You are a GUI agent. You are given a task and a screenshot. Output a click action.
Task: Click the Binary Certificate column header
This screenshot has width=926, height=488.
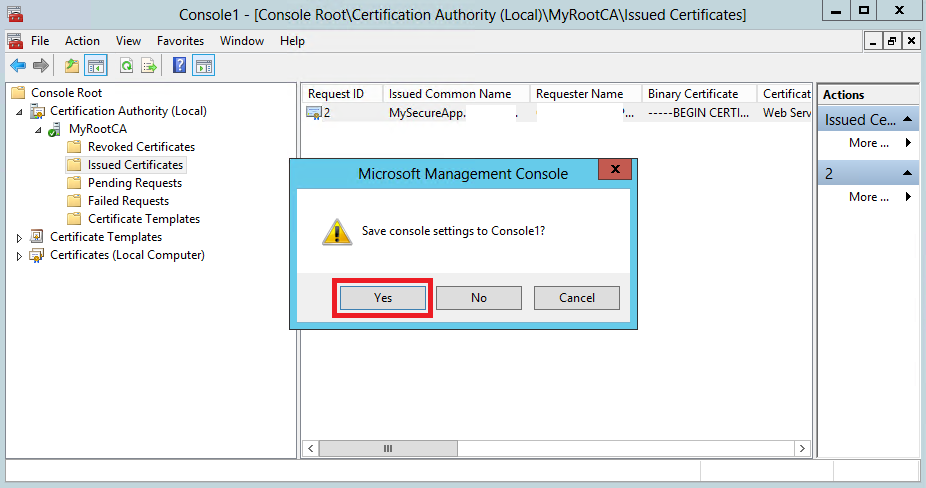pyautogui.click(x=699, y=94)
